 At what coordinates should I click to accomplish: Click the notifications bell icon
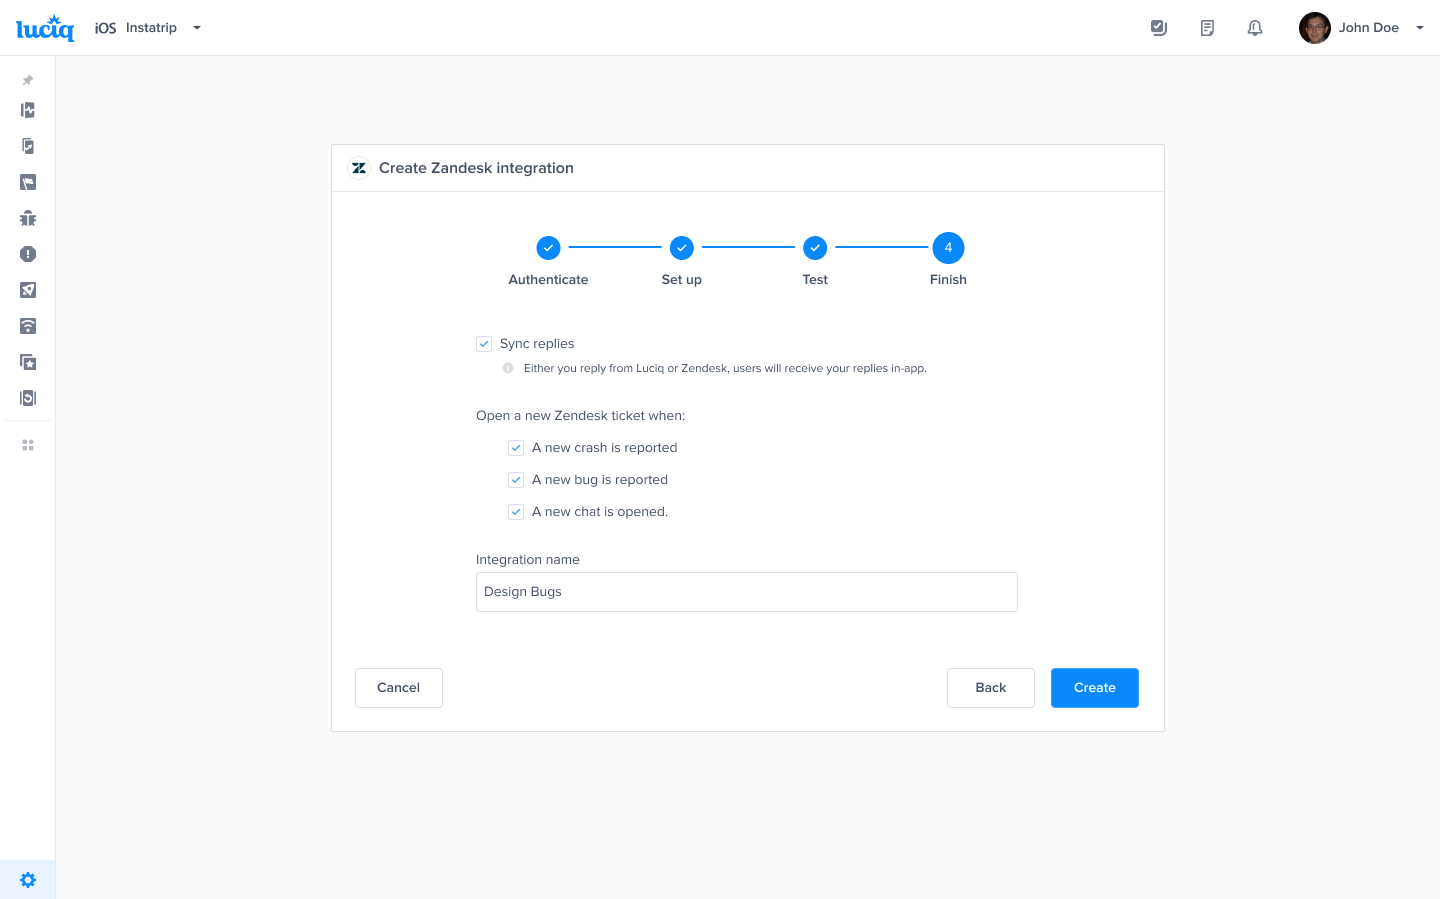click(x=1255, y=27)
